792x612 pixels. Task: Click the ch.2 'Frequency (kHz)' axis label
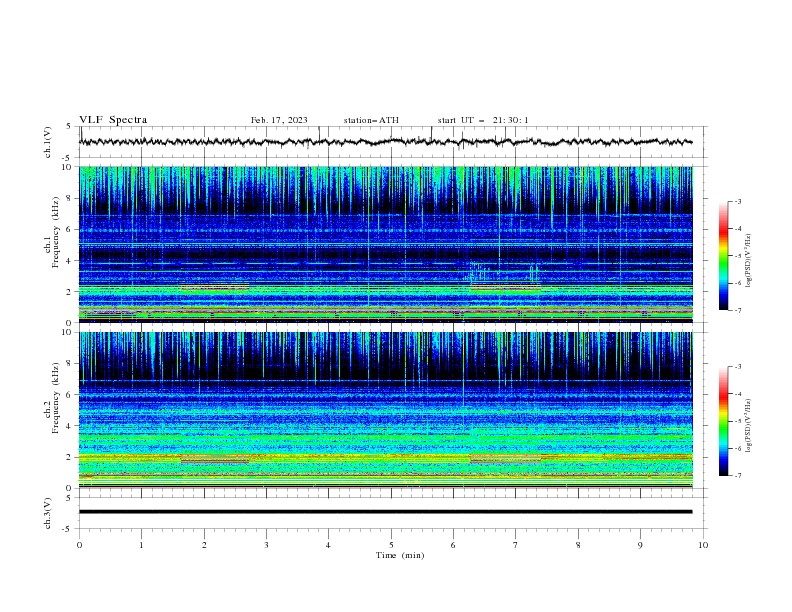tap(55, 398)
